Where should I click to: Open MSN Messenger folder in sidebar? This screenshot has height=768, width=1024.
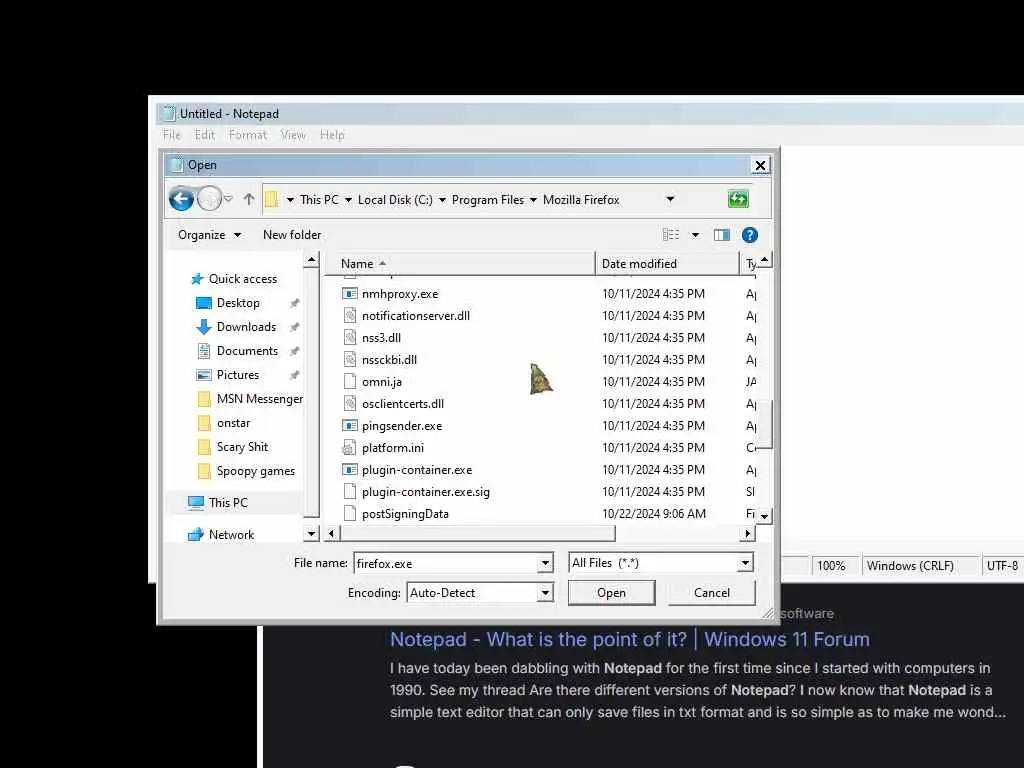point(249,399)
